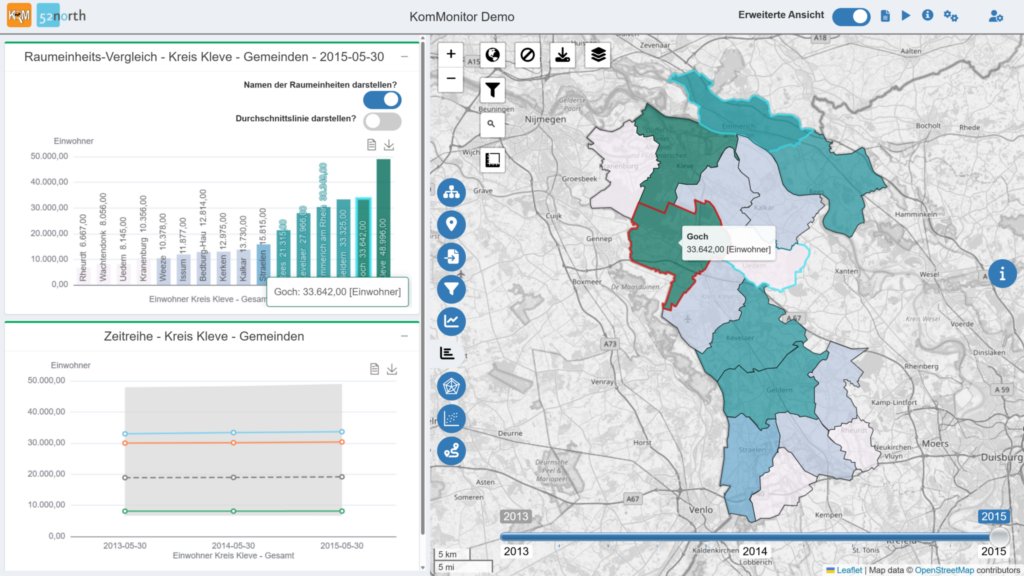The height and width of the screenshot is (576, 1024).
Task: Zoom in on the map
Action: click(x=451, y=54)
